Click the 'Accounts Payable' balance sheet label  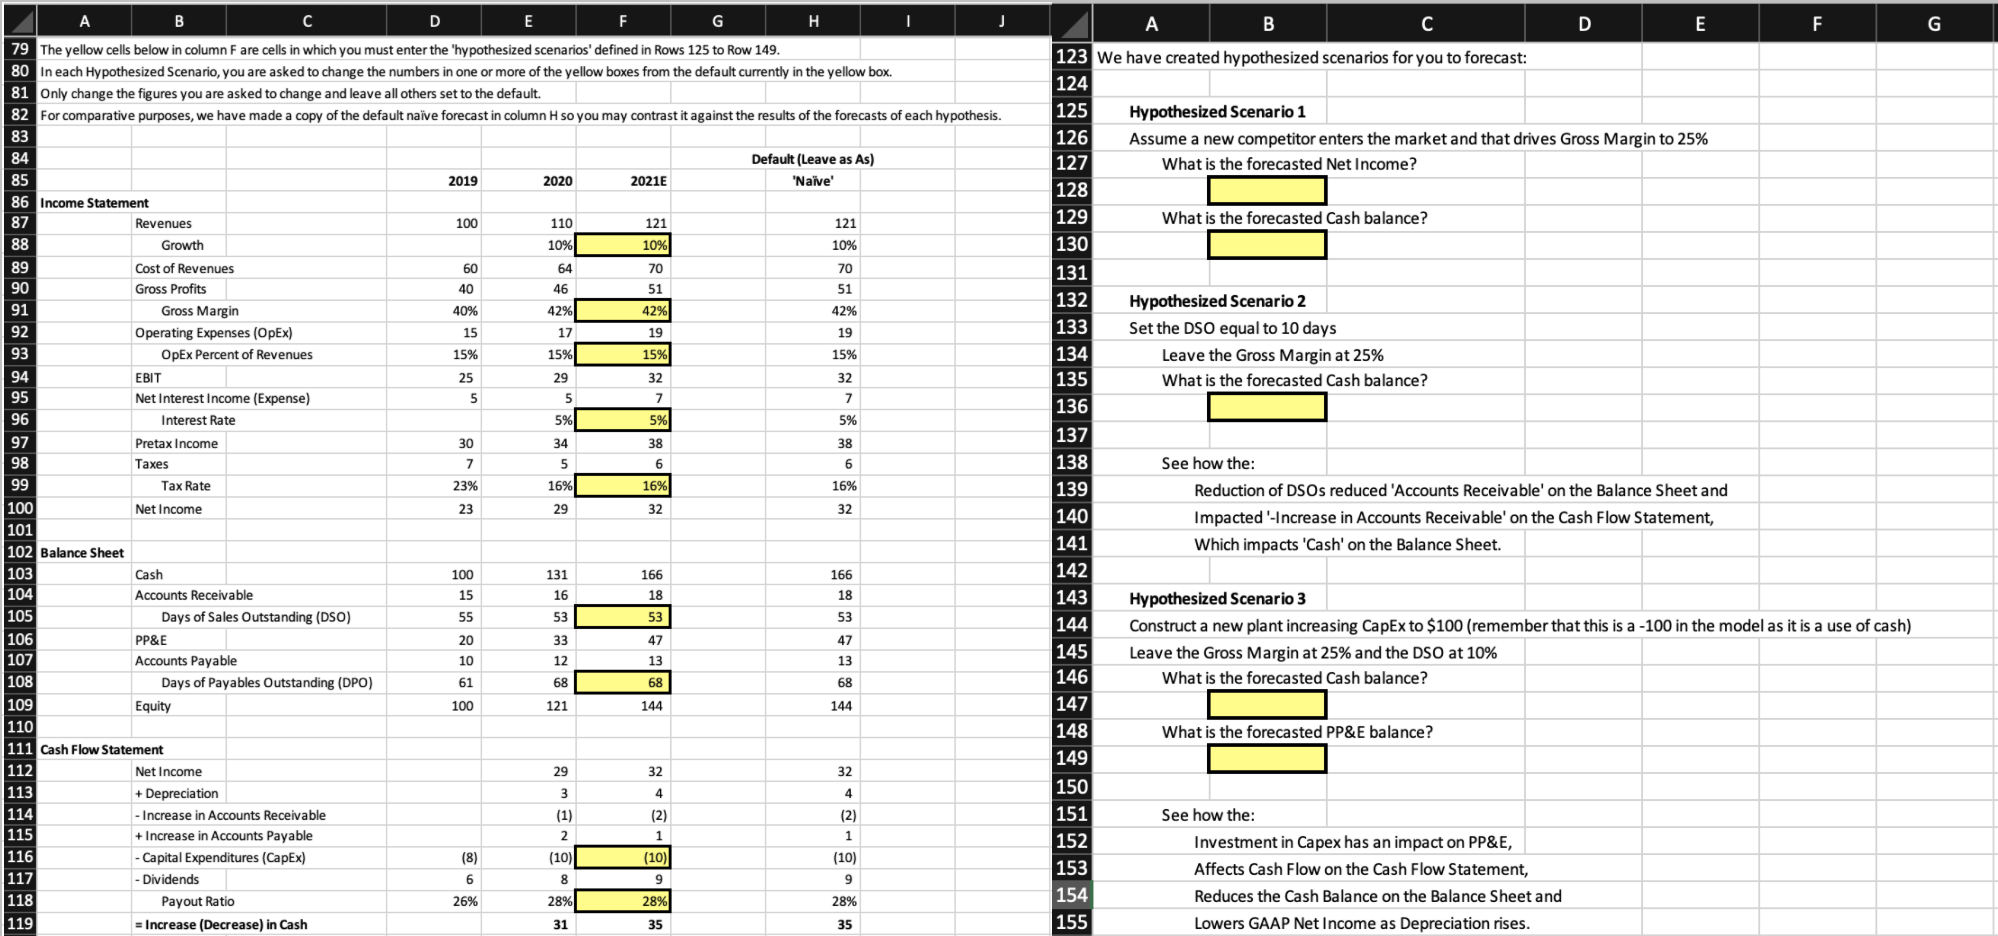(186, 661)
